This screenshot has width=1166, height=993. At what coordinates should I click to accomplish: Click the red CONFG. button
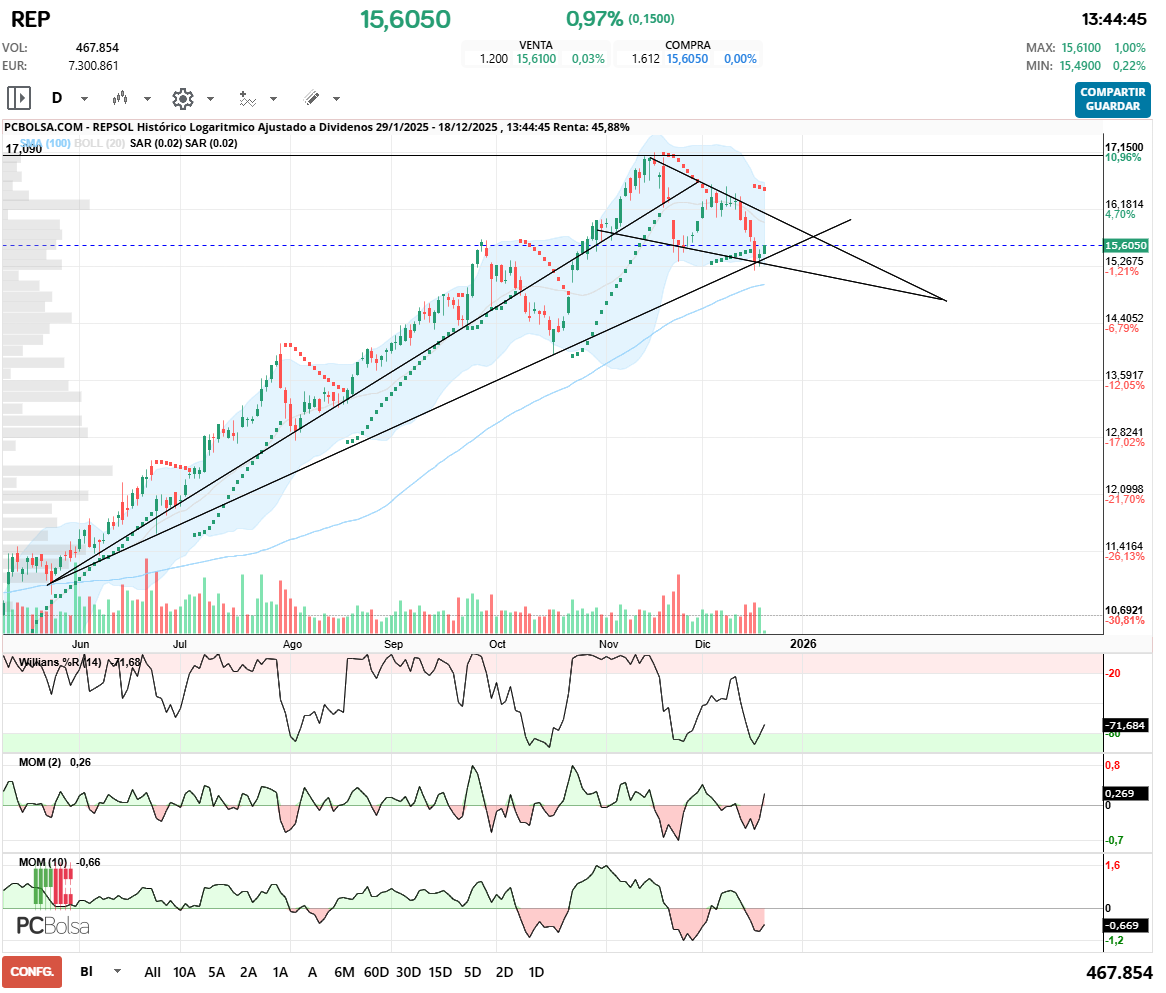coord(32,971)
